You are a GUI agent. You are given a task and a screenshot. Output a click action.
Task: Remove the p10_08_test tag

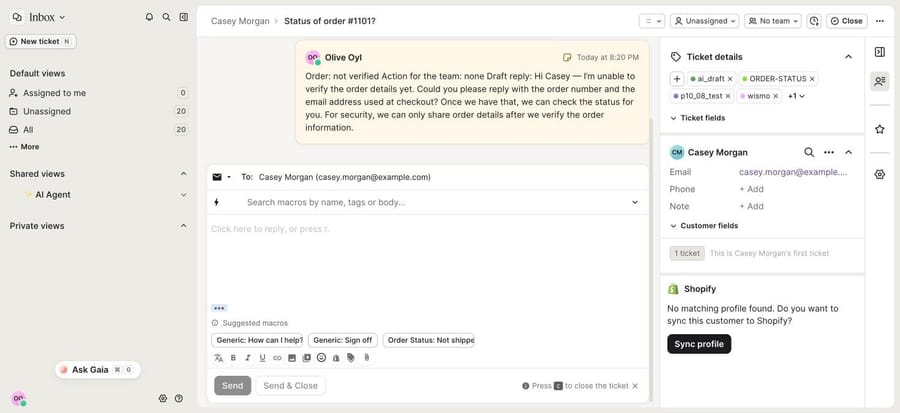click(x=728, y=96)
